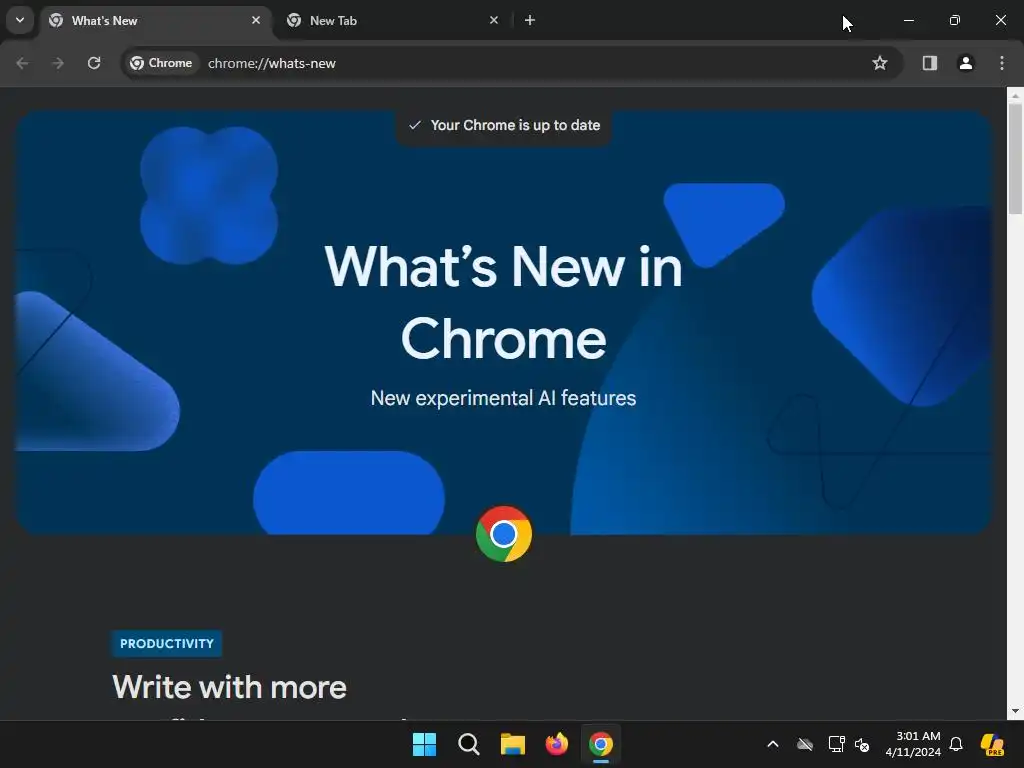Close the New Tab tab
Image resolution: width=1024 pixels, height=768 pixels.
click(494, 20)
